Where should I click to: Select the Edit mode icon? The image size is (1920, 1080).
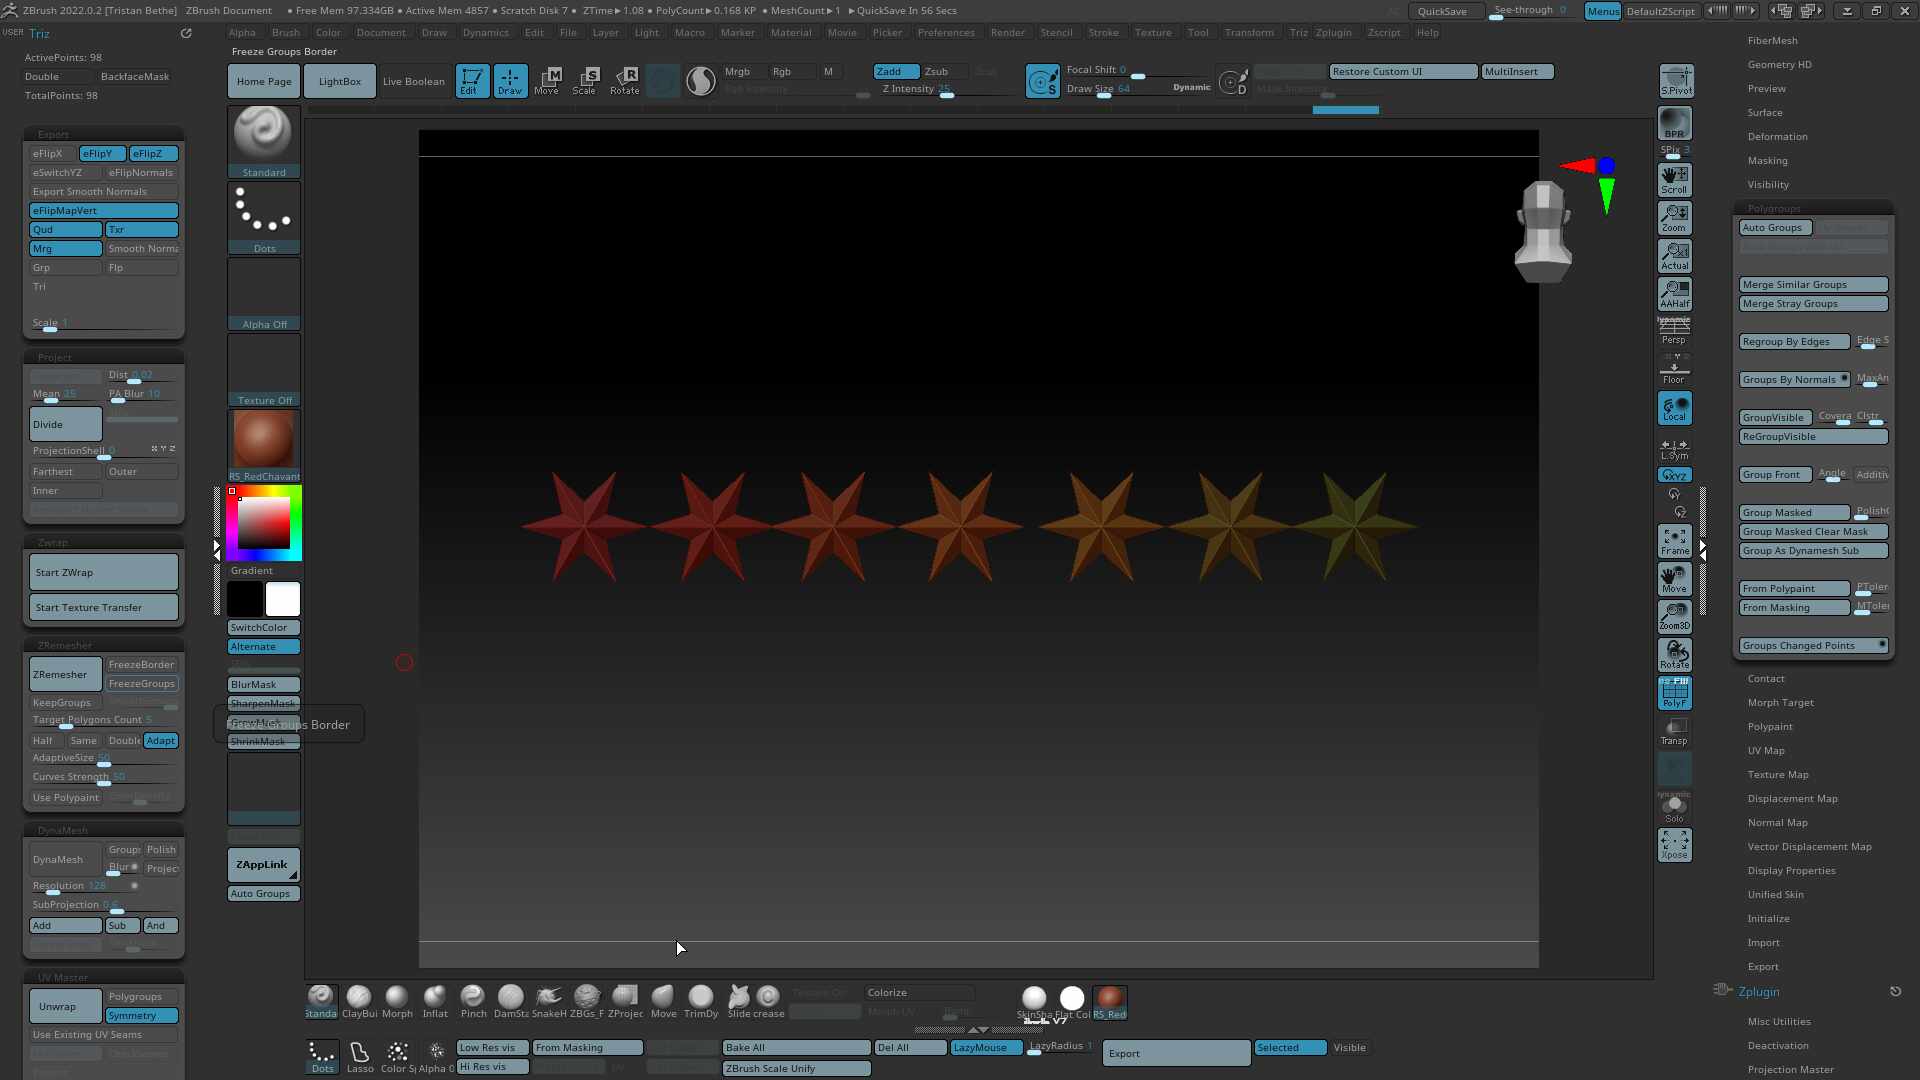472,81
